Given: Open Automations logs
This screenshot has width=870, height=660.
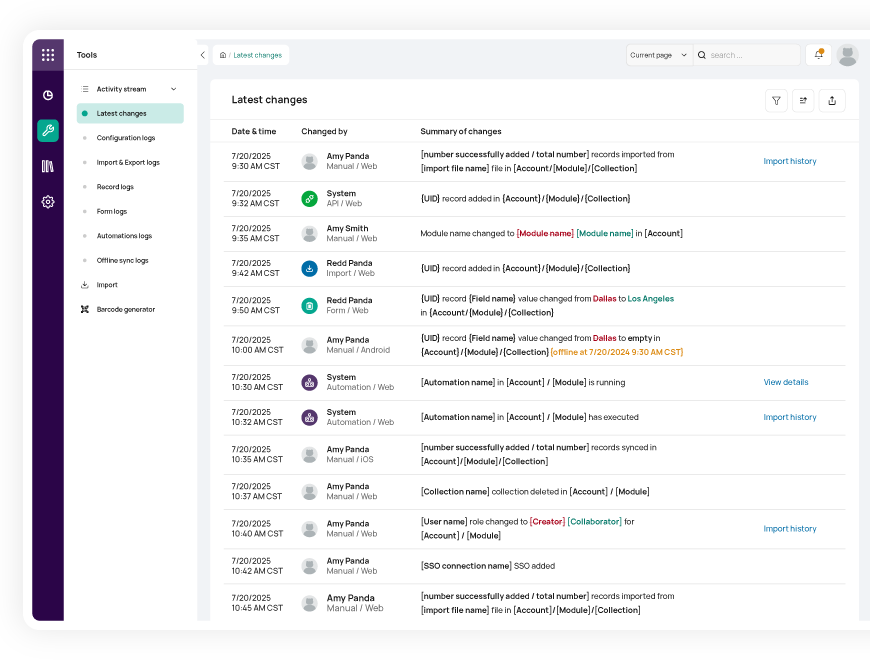Looking at the screenshot, I should click(x=124, y=235).
